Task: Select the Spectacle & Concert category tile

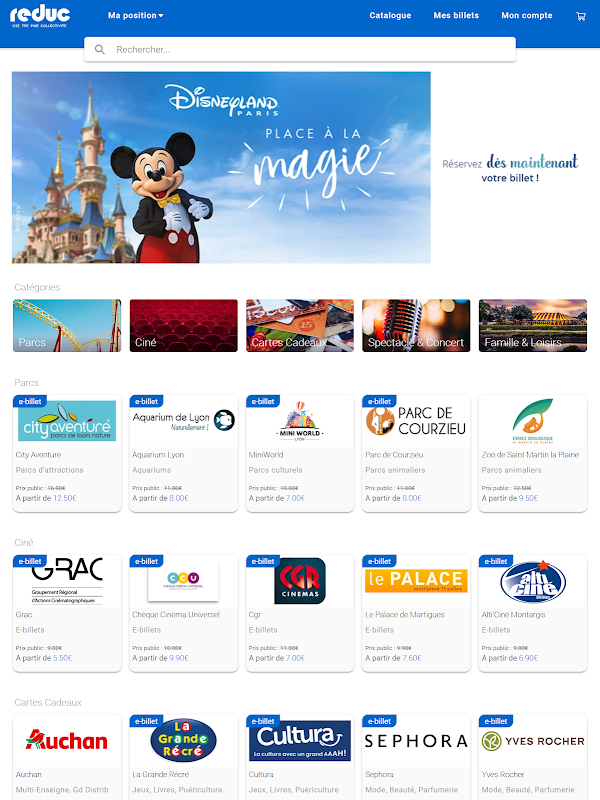Action: (x=416, y=326)
